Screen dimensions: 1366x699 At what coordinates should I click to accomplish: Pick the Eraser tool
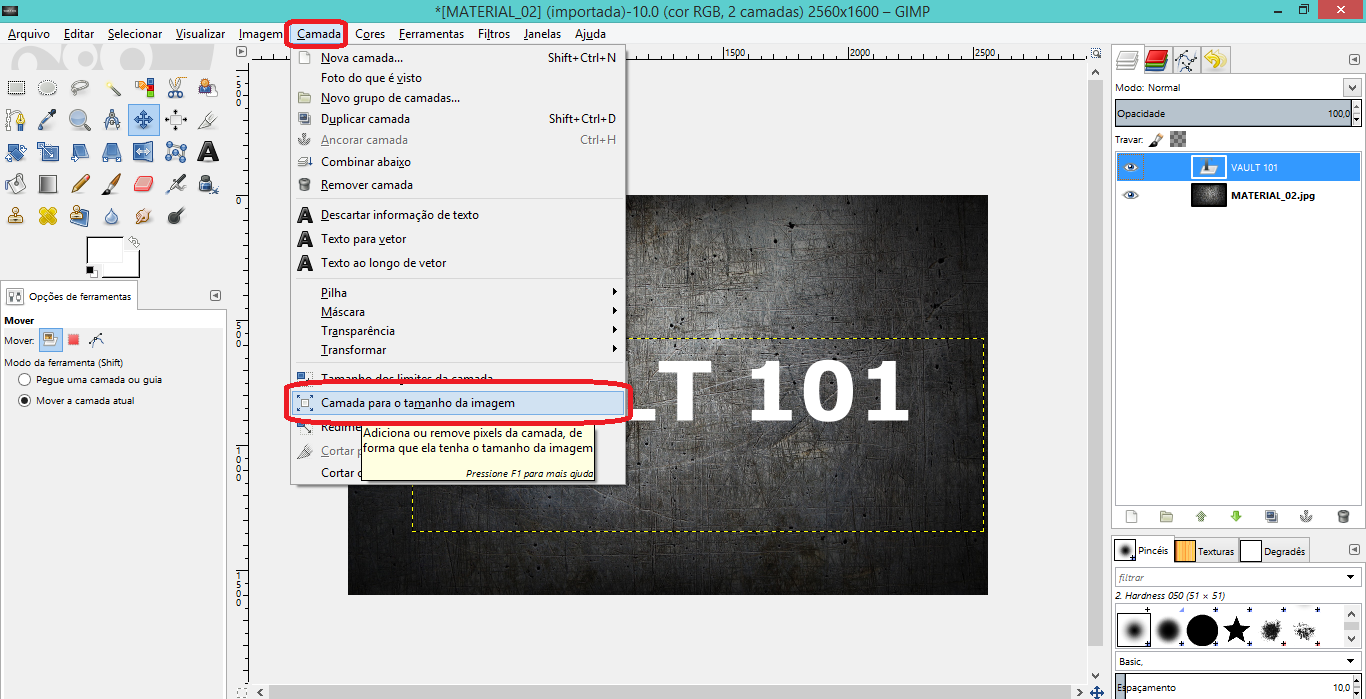[x=144, y=183]
